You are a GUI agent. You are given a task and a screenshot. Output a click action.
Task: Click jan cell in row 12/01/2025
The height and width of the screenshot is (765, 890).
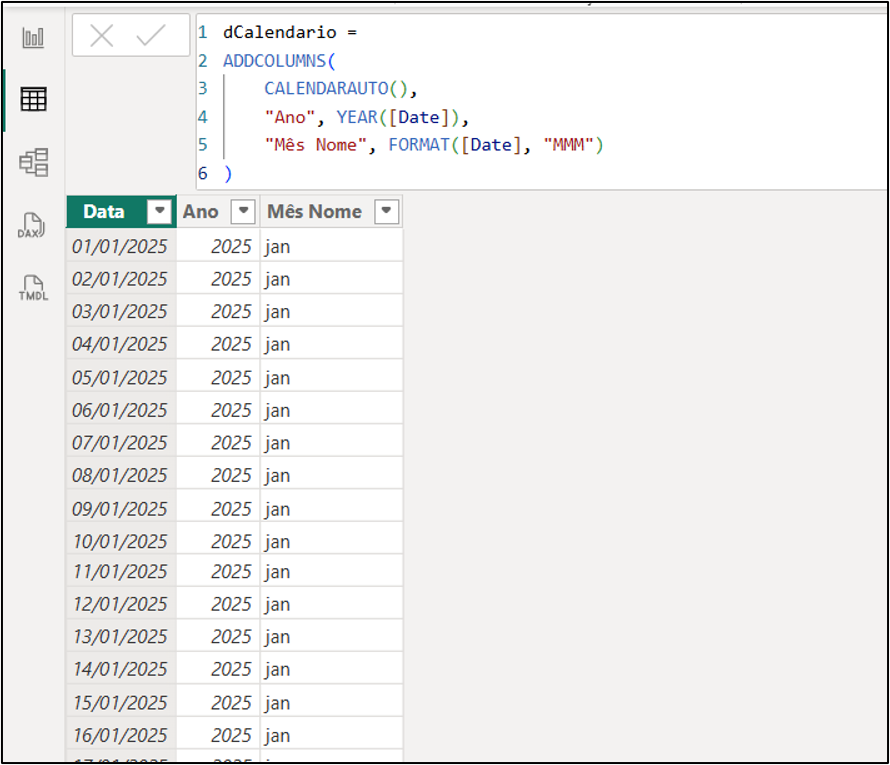pyautogui.click(x=331, y=603)
